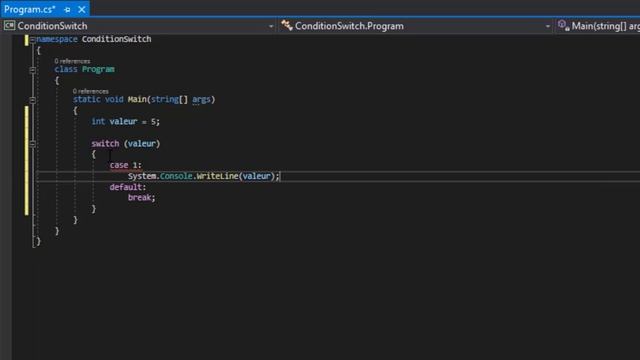Place cursor on 'int valeur = 5;'
640x360 pixels.
[x=125, y=122]
